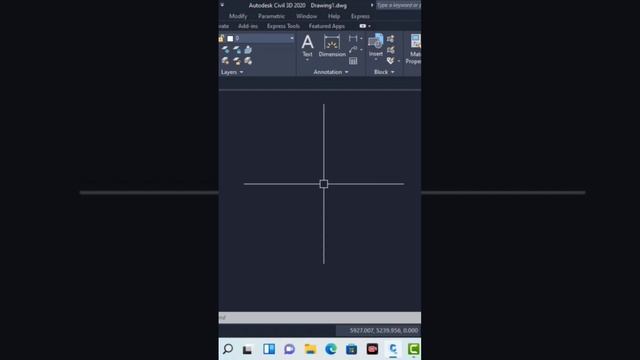Launch Microsoft Edge from the taskbar

tap(331, 349)
